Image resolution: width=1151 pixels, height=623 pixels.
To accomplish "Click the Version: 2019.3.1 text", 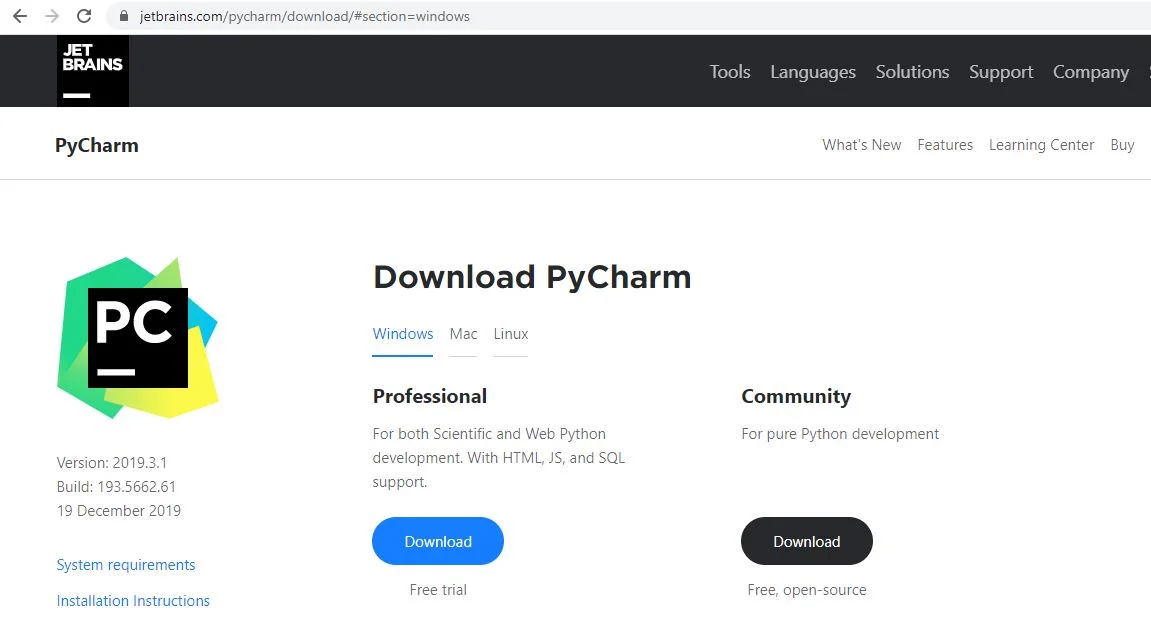I will pyautogui.click(x=112, y=463).
